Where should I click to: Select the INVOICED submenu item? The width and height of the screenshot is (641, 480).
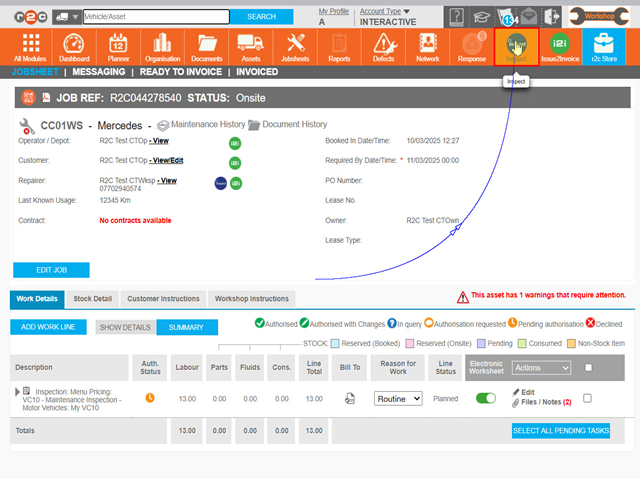pyautogui.click(x=257, y=72)
